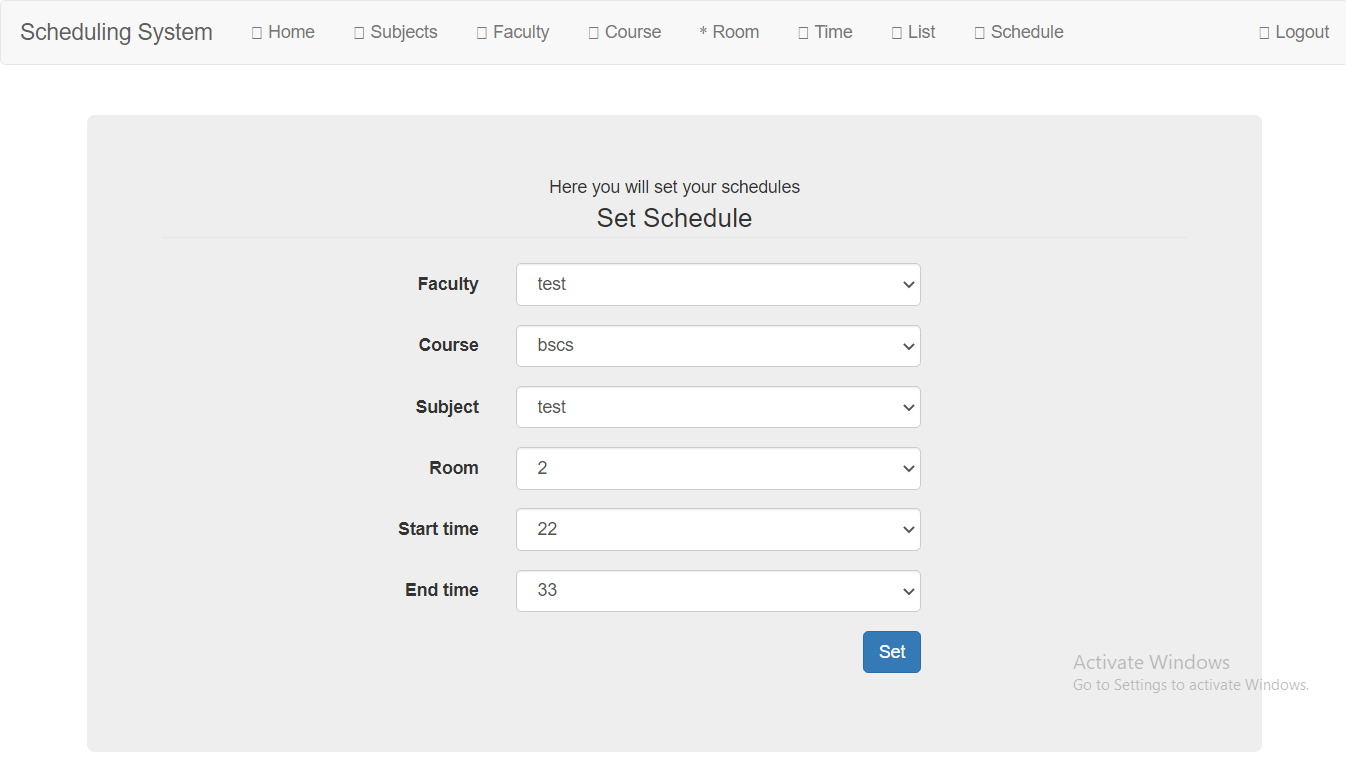Click the Logout icon at top right
Viewport: 1346px width, 764px height.
coord(1262,31)
